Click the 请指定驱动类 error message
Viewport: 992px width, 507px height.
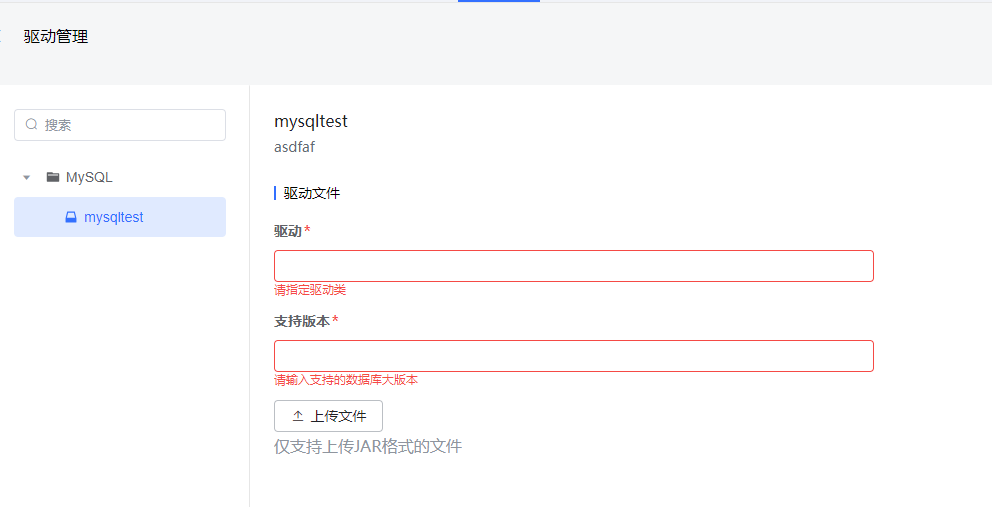coord(310,290)
